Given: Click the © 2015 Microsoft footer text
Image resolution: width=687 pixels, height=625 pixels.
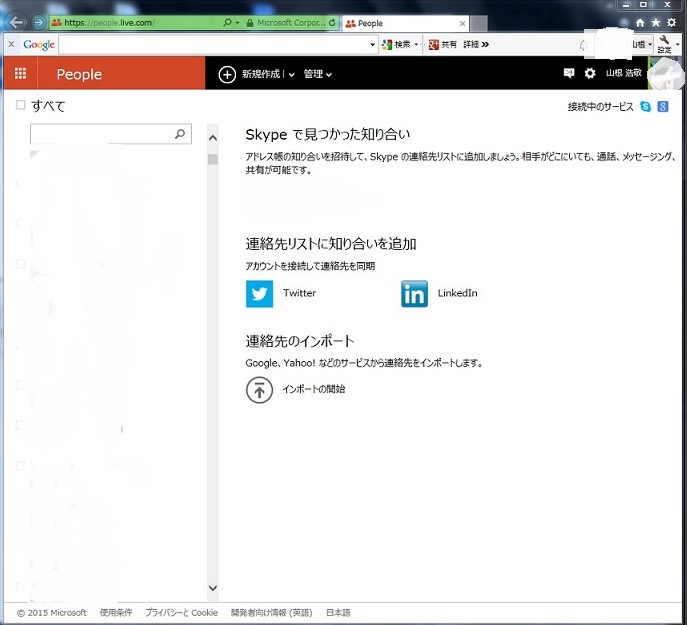Looking at the screenshot, I should [52, 613].
